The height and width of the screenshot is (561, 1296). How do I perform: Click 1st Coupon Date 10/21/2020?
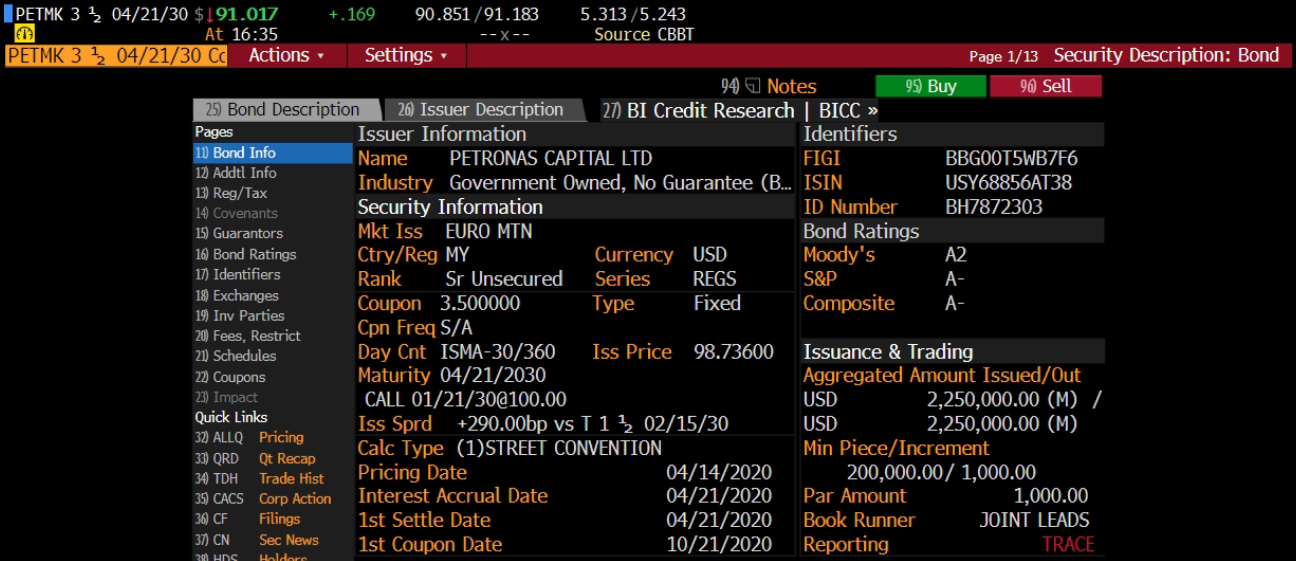719,545
